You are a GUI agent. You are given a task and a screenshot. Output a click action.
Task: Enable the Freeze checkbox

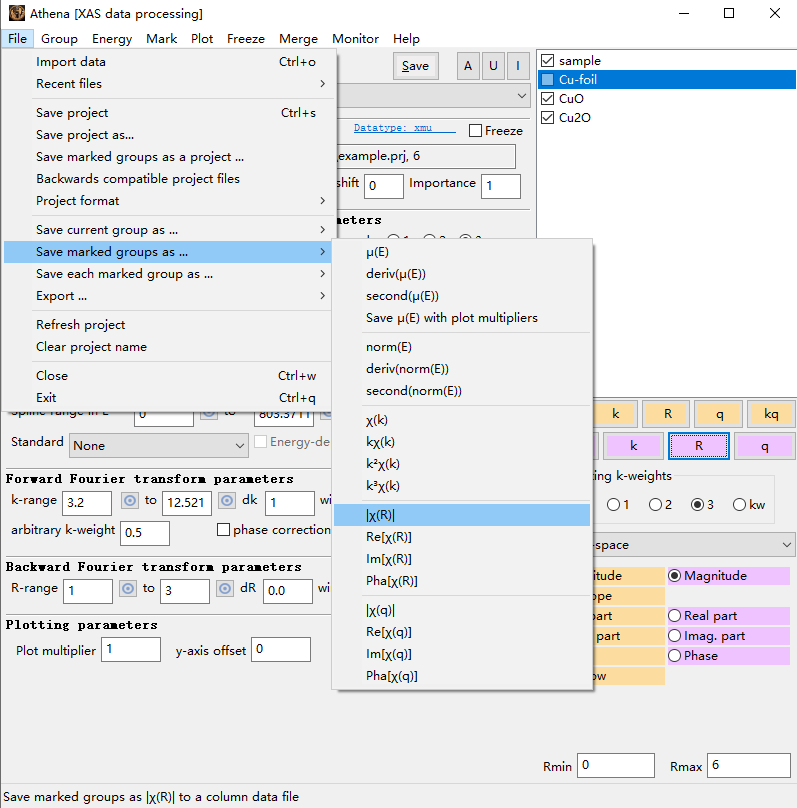476,131
